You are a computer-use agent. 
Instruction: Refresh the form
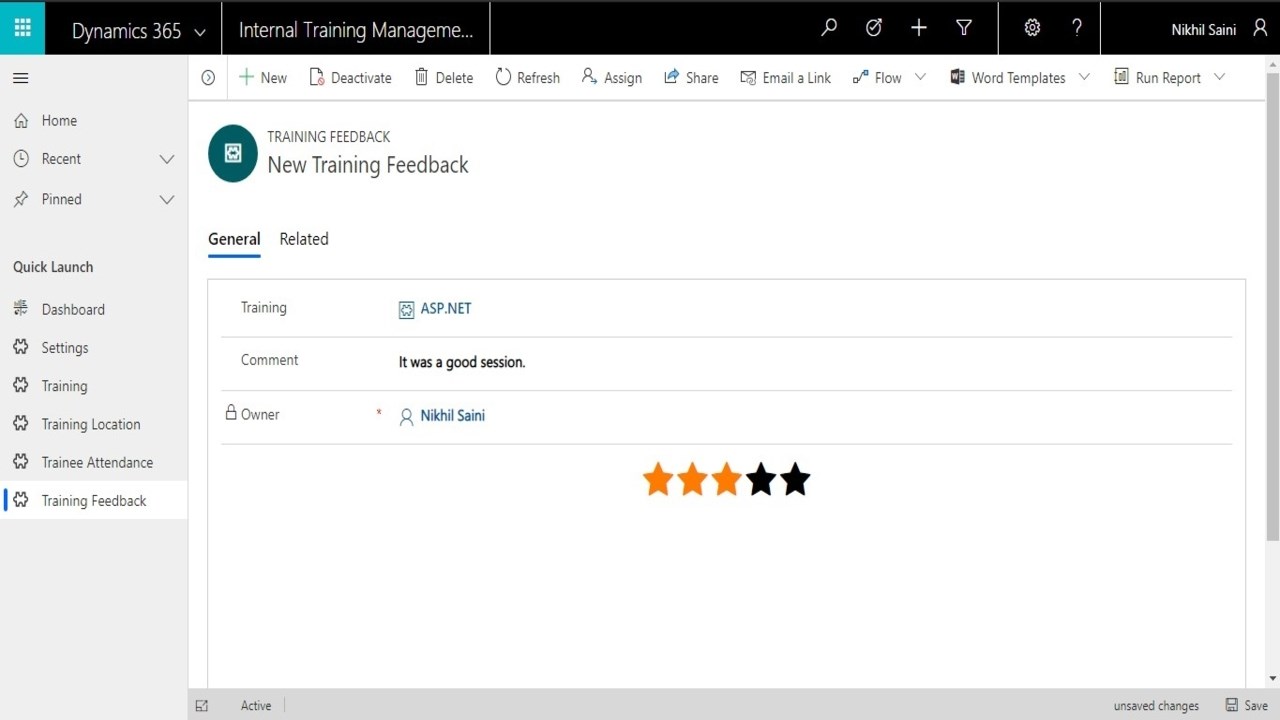527,77
